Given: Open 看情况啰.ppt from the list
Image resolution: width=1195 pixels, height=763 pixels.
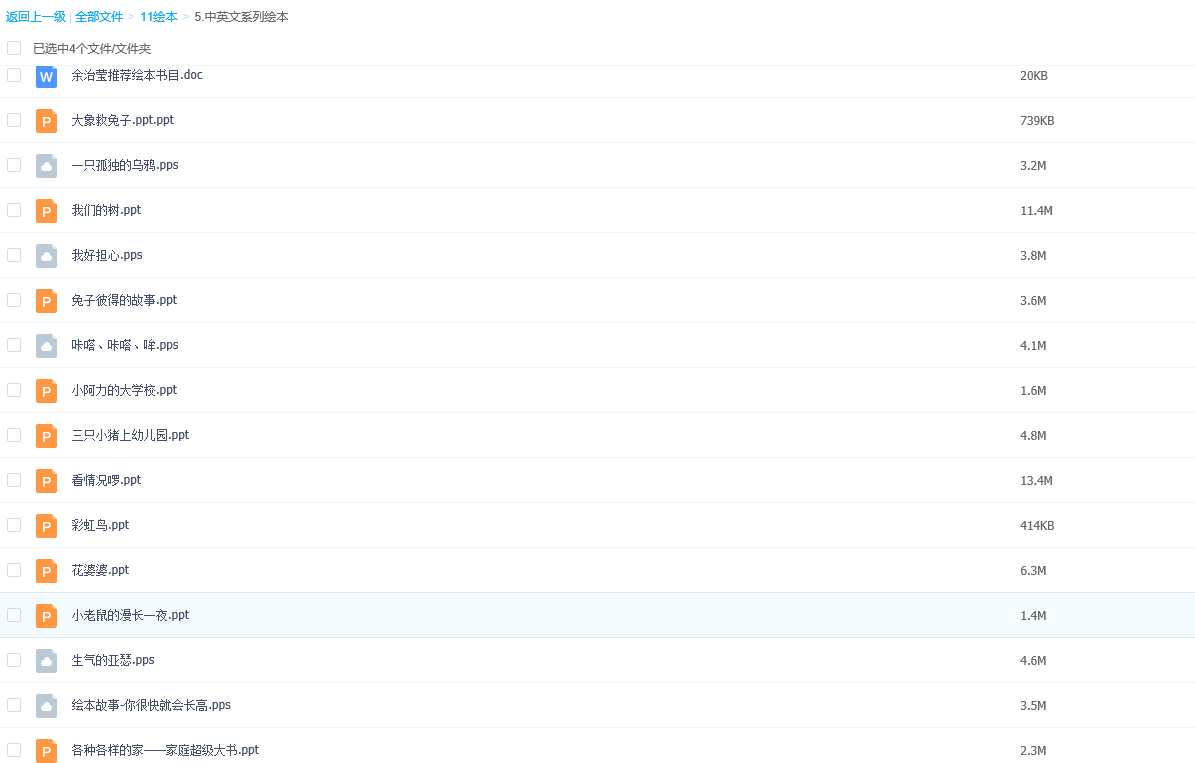Looking at the screenshot, I should point(106,480).
